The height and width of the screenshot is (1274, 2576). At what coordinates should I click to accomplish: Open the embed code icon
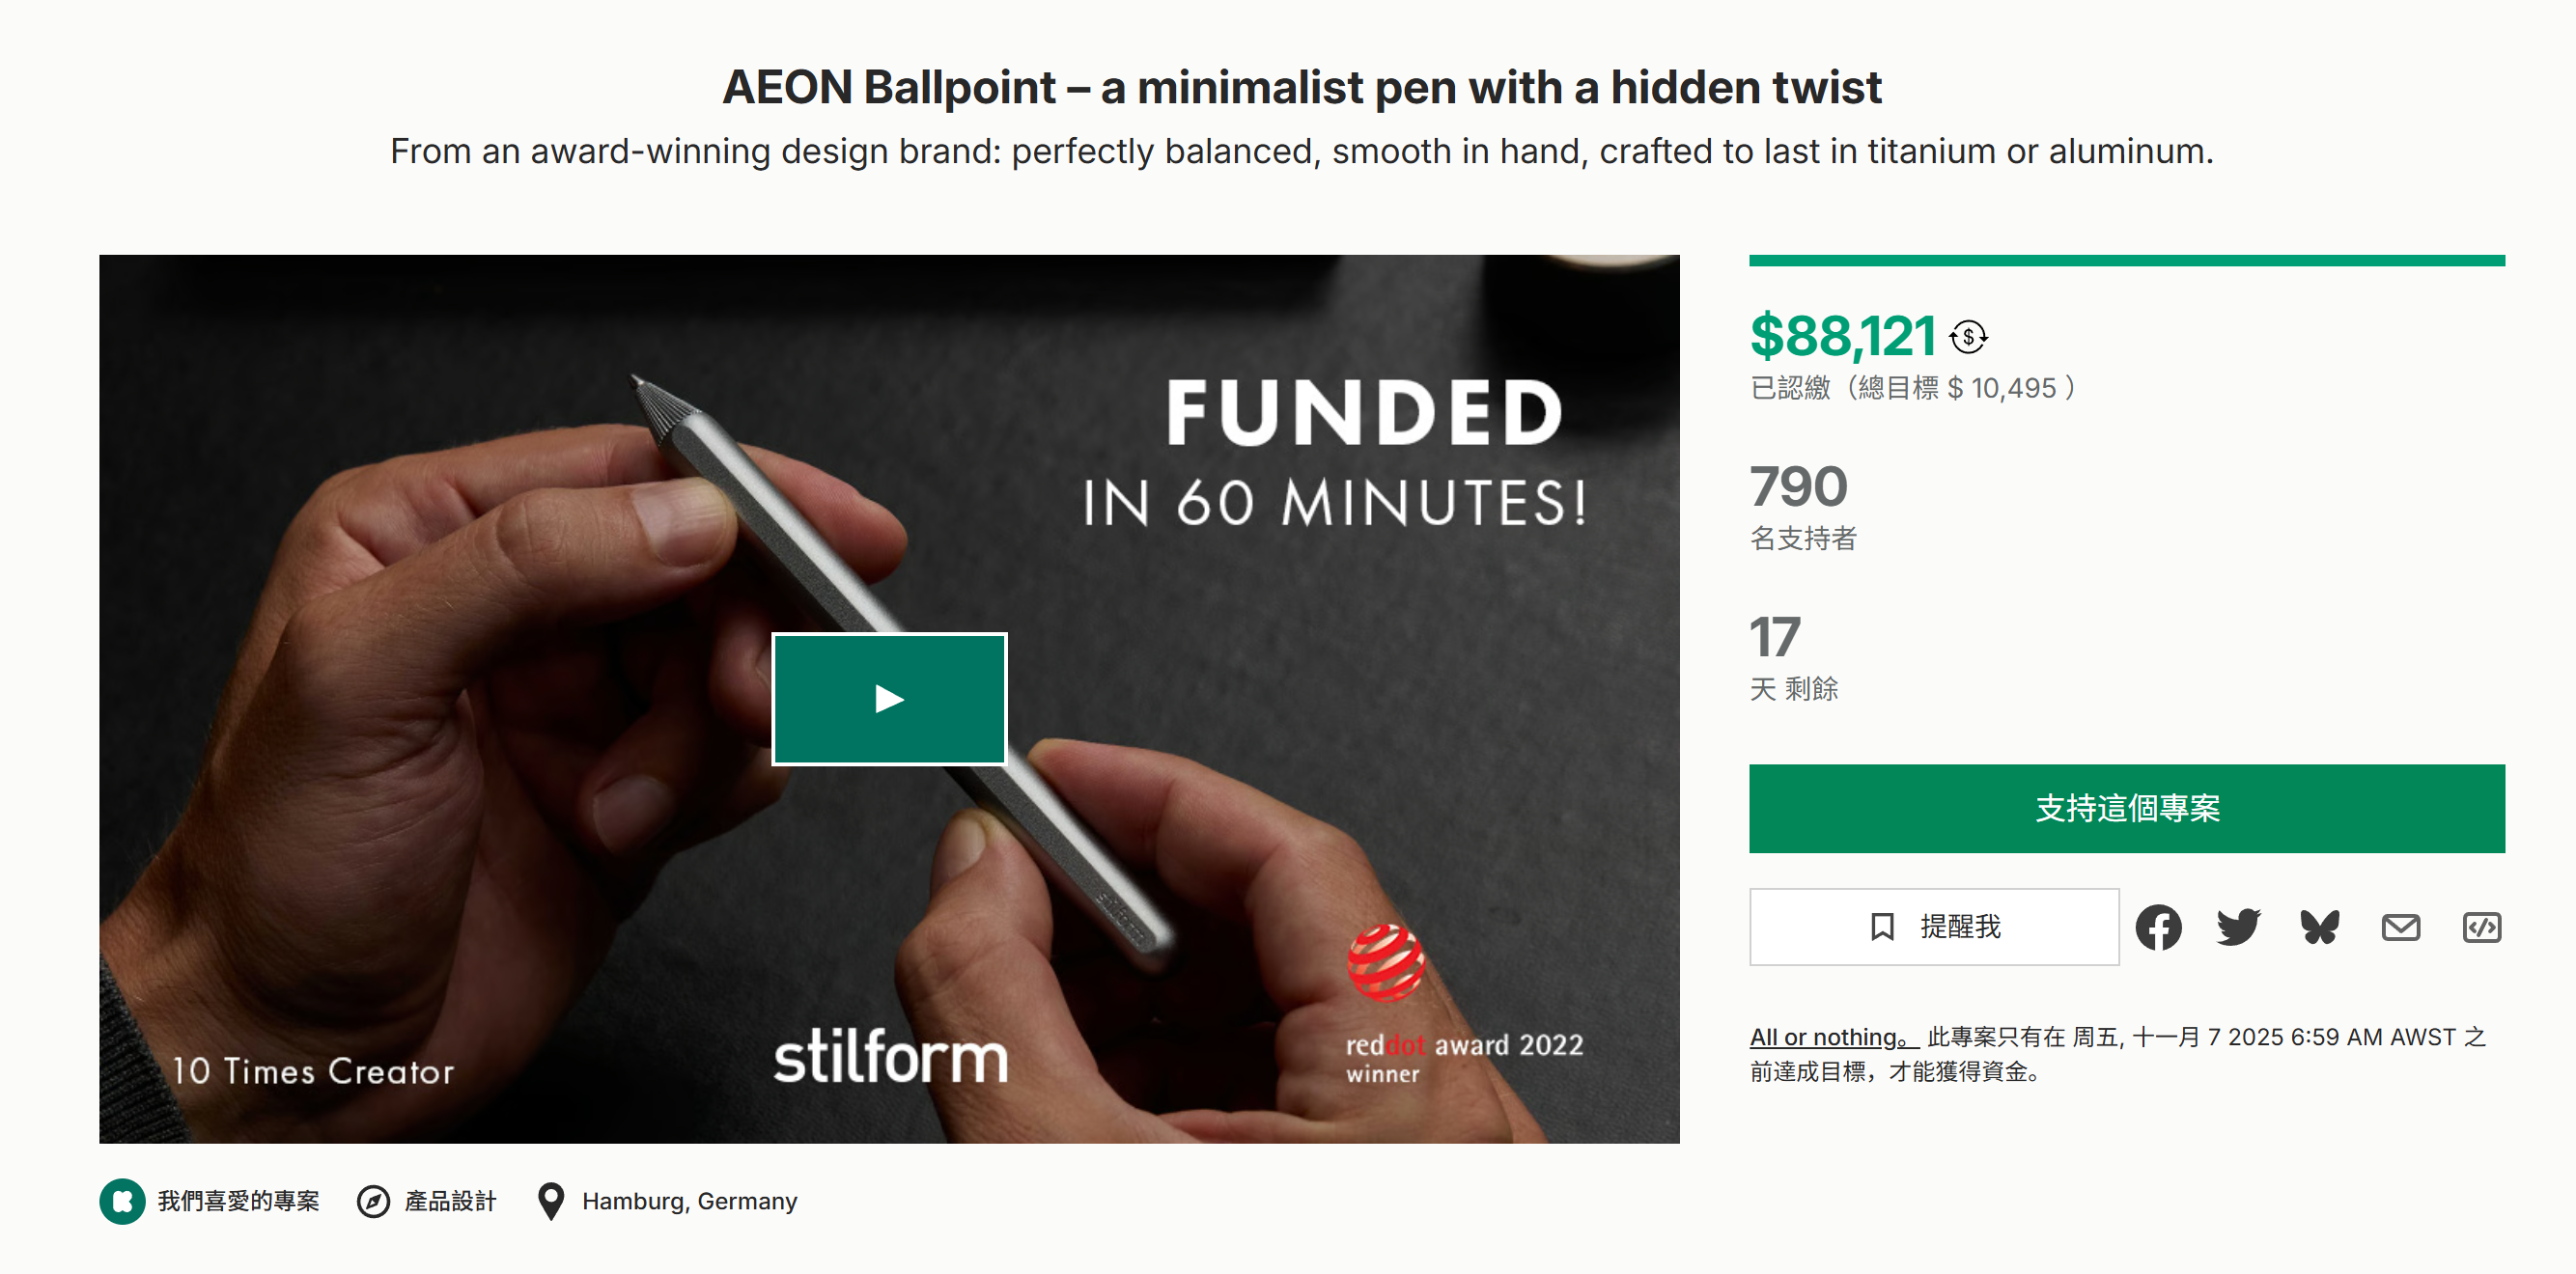pos(2481,927)
